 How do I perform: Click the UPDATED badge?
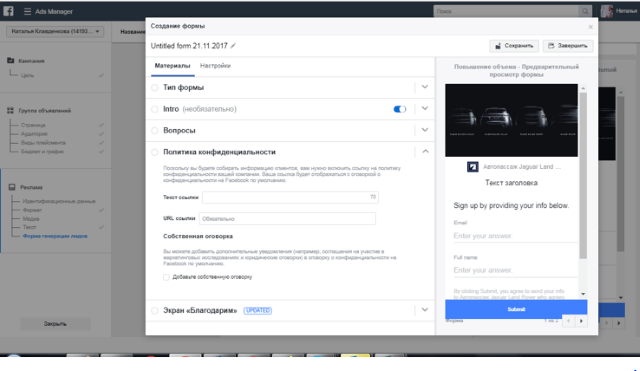(258, 311)
